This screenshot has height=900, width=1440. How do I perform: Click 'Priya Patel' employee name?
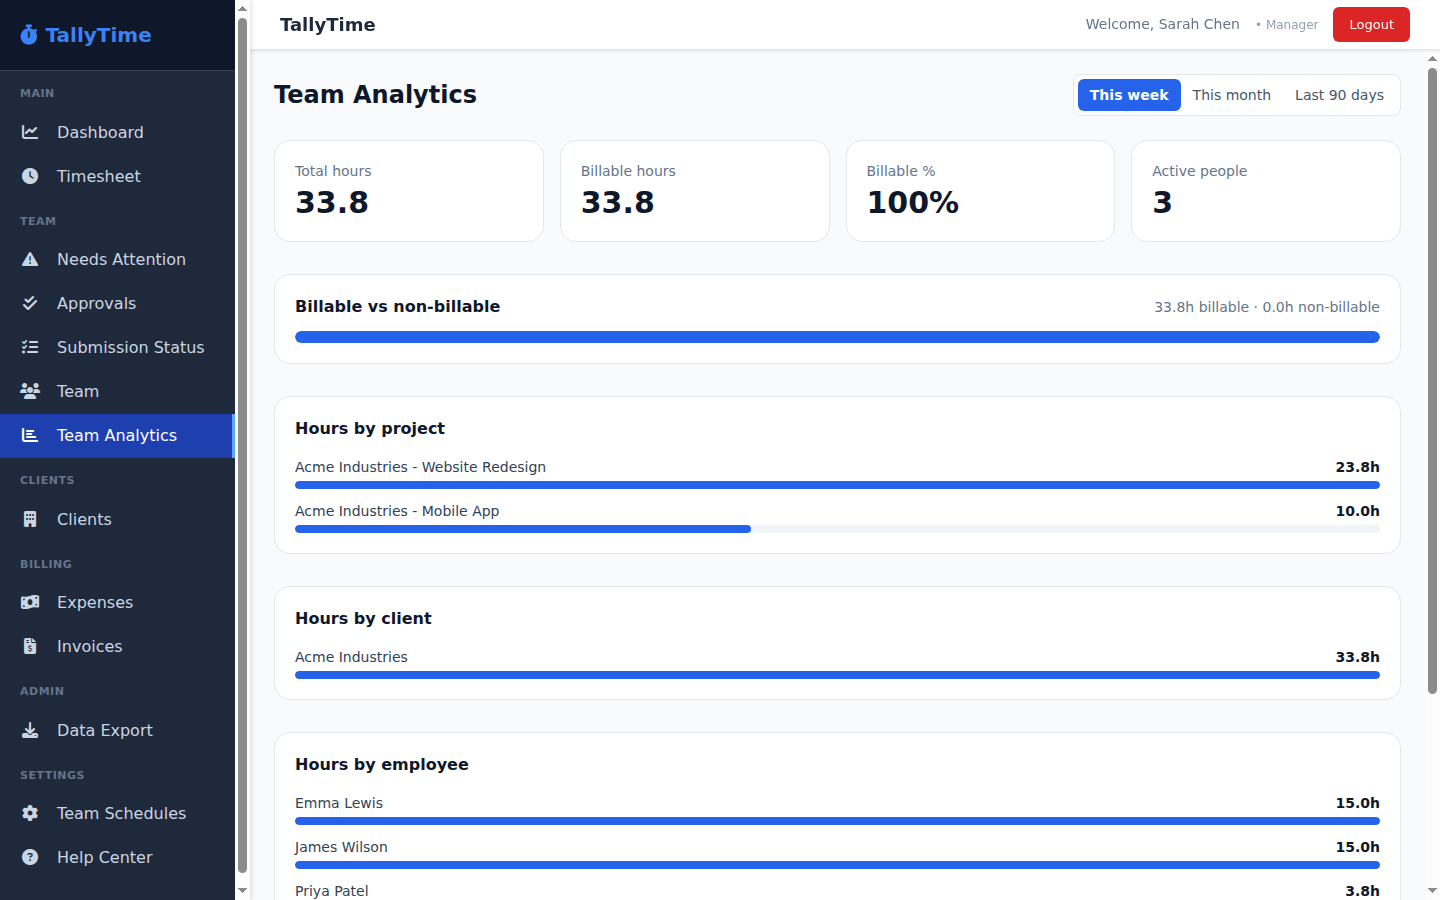click(x=332, y=891)
